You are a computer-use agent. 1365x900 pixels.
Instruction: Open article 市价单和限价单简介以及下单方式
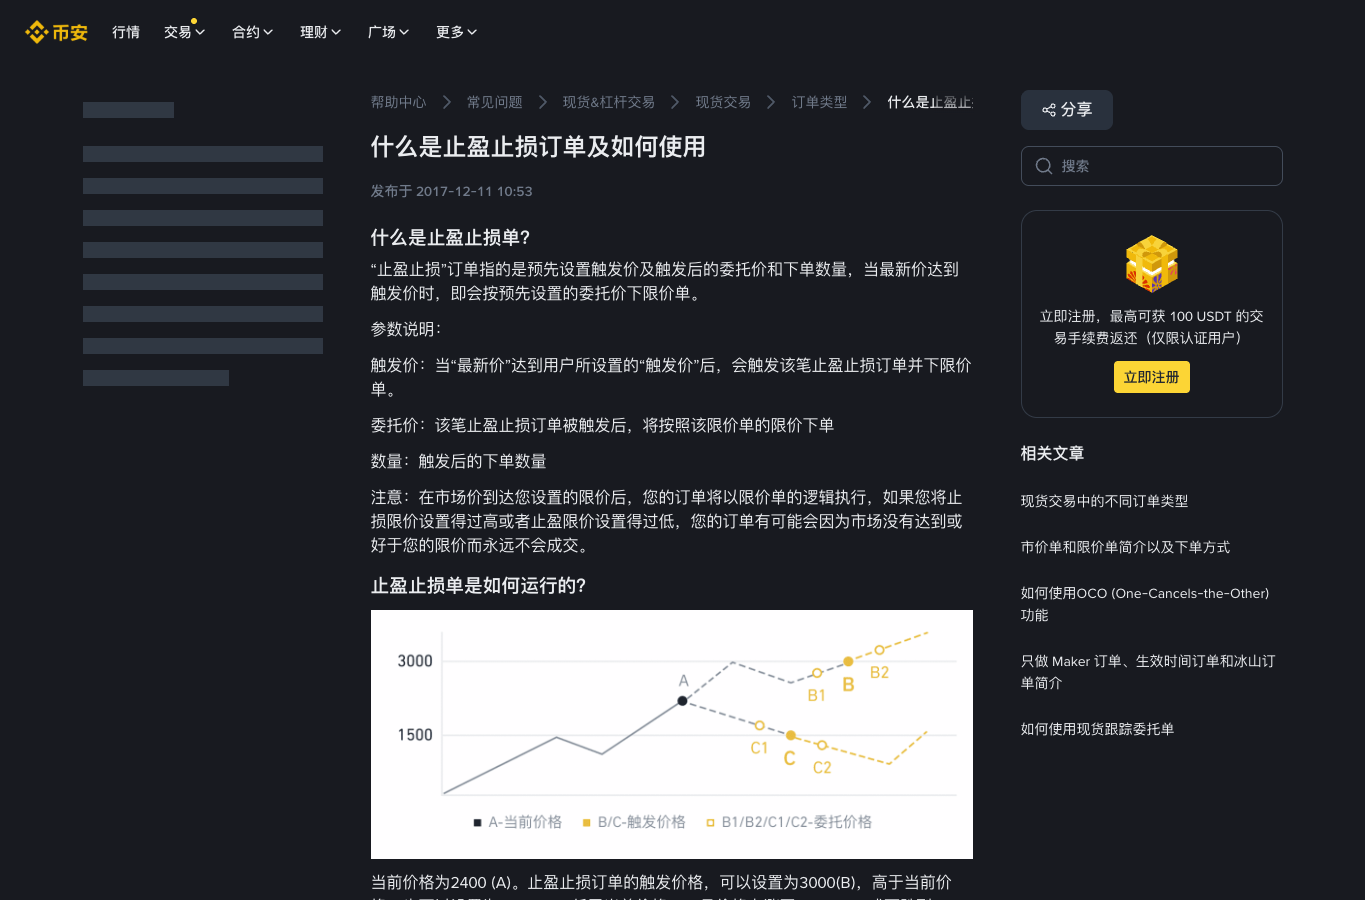1126,547
